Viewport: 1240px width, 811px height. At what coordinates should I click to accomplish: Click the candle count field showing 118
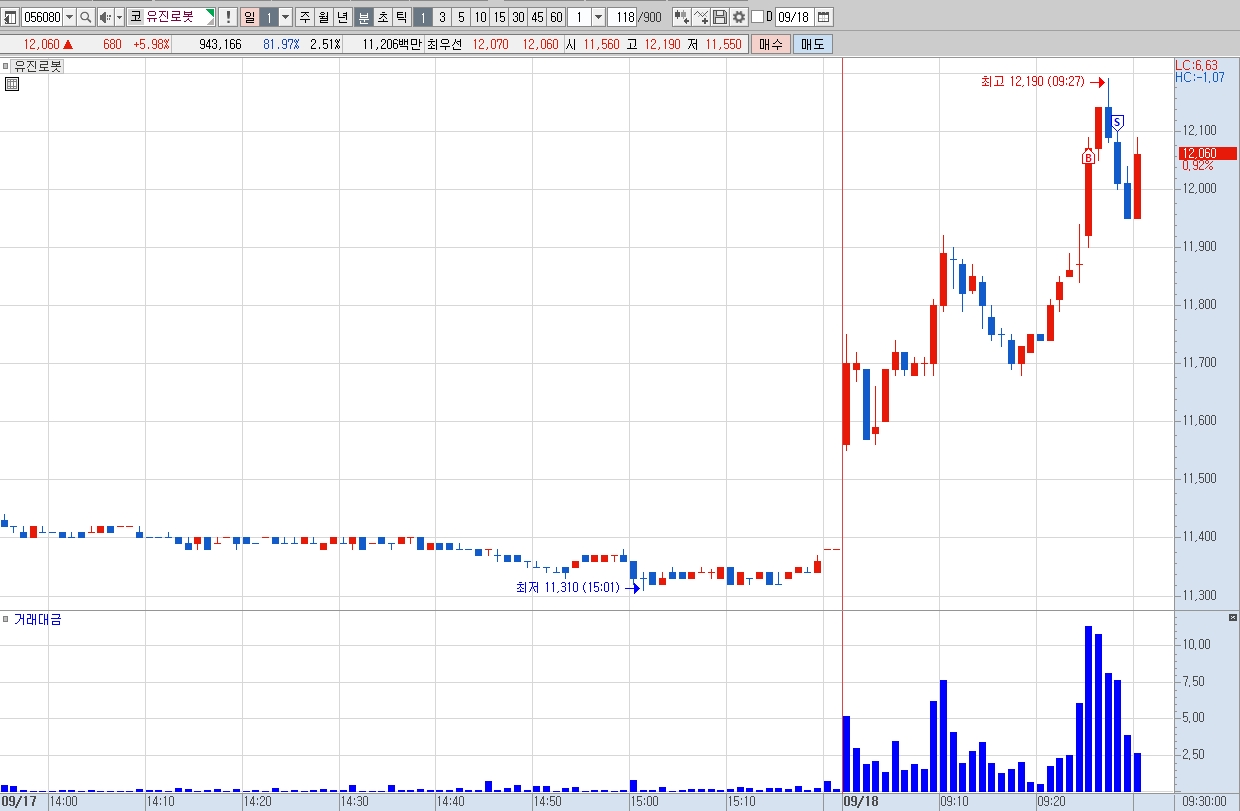pyautogui.click(x=621, y=17)
